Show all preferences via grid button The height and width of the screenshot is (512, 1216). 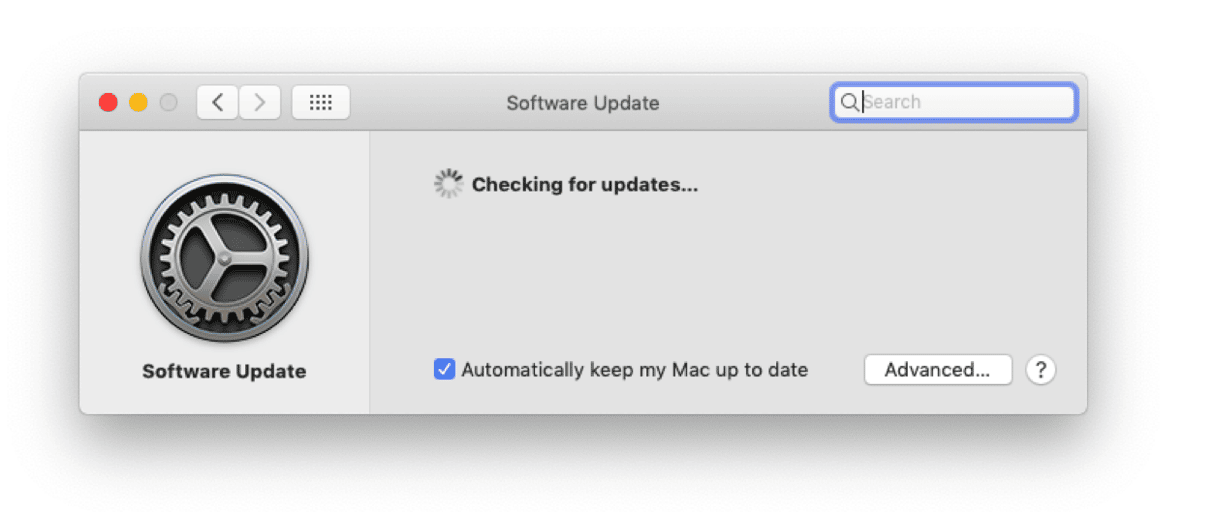(x=320, y=102)
